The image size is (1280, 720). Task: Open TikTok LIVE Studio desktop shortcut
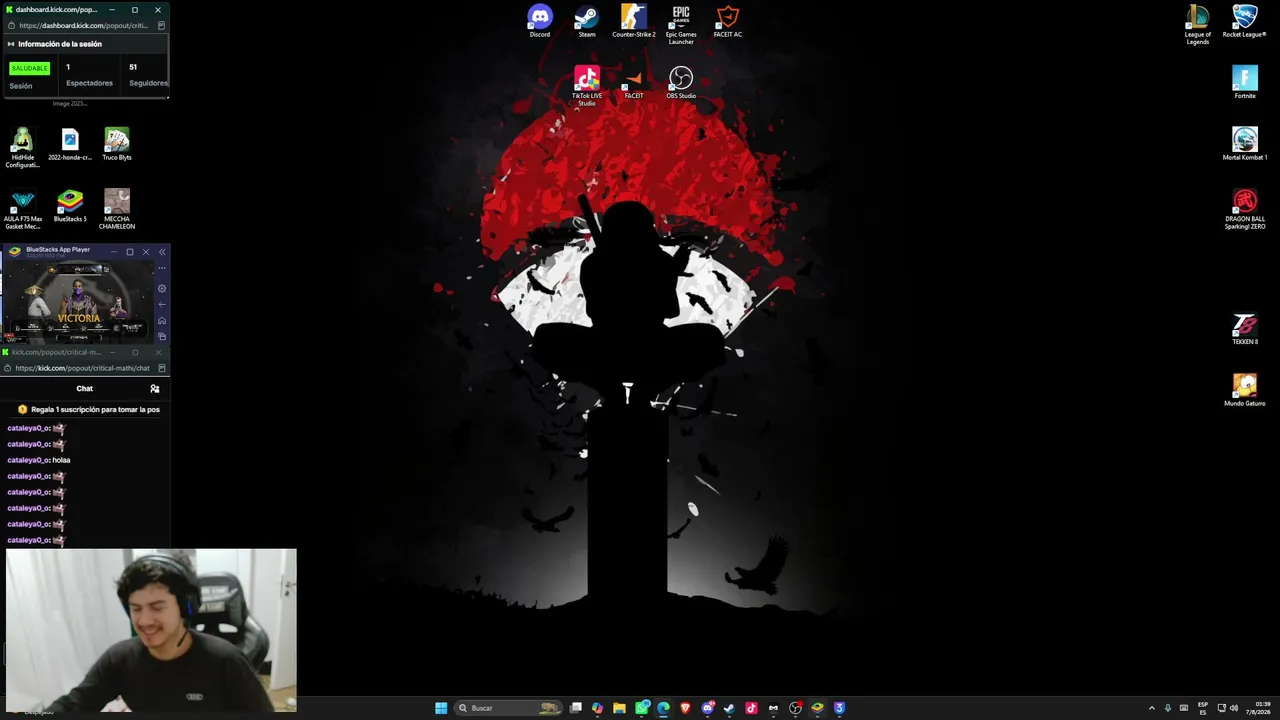pos(587,86)
